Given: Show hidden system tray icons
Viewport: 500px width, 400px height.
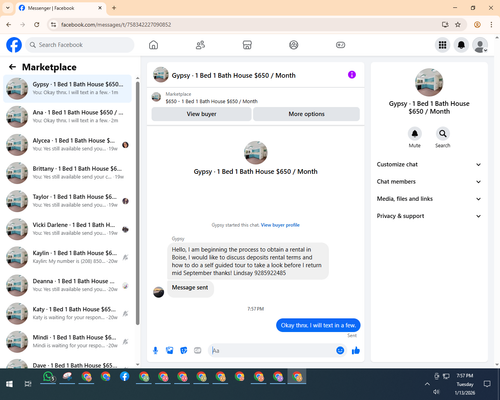Looking at the screenshot, I should coord(427,384).
